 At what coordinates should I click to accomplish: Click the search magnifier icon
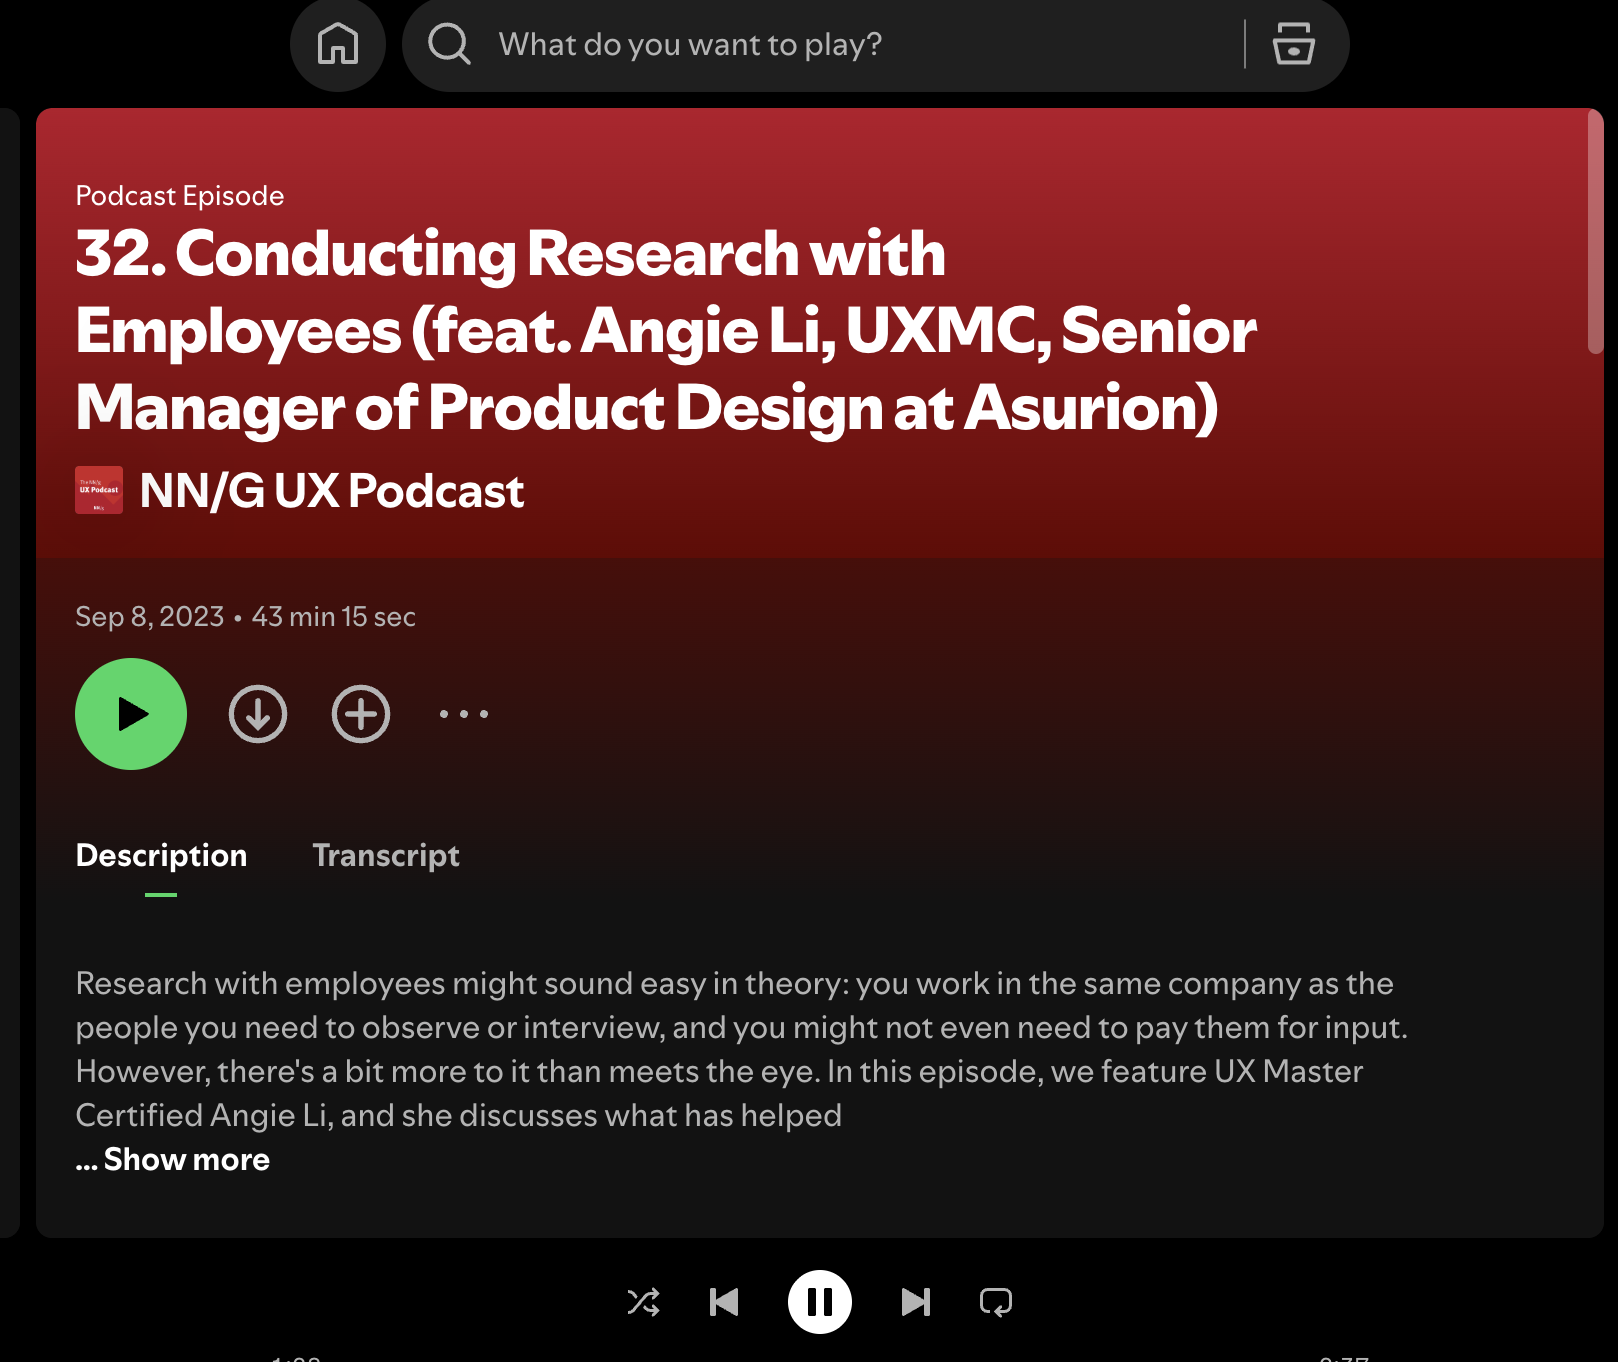click(x=449, y=45)
